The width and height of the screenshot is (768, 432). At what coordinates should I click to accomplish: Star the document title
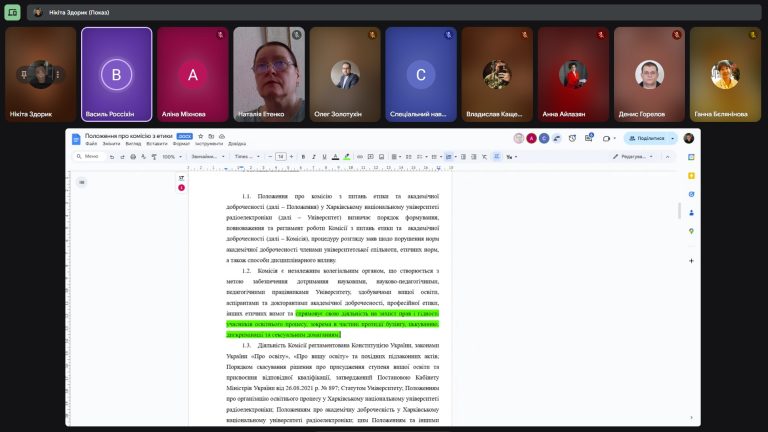(x=200, y=136)
